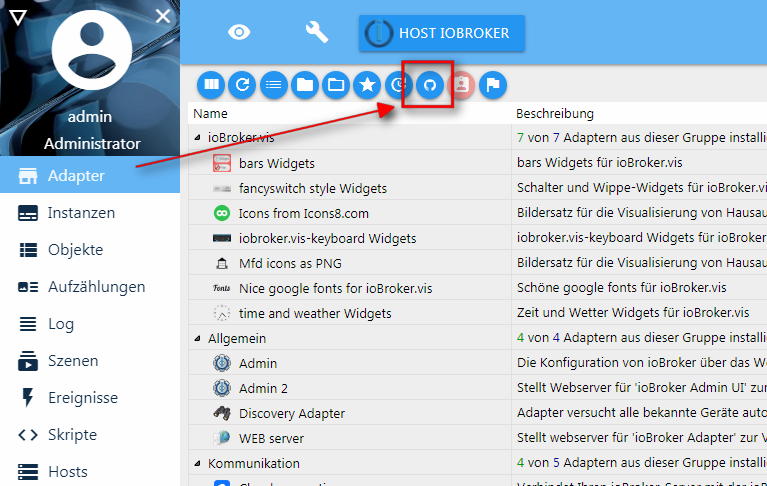Switch adapters to list view icon
Image resolution: width=767 pixels, height=486 pixels.
pyautogui.click(x=273, y=85)
